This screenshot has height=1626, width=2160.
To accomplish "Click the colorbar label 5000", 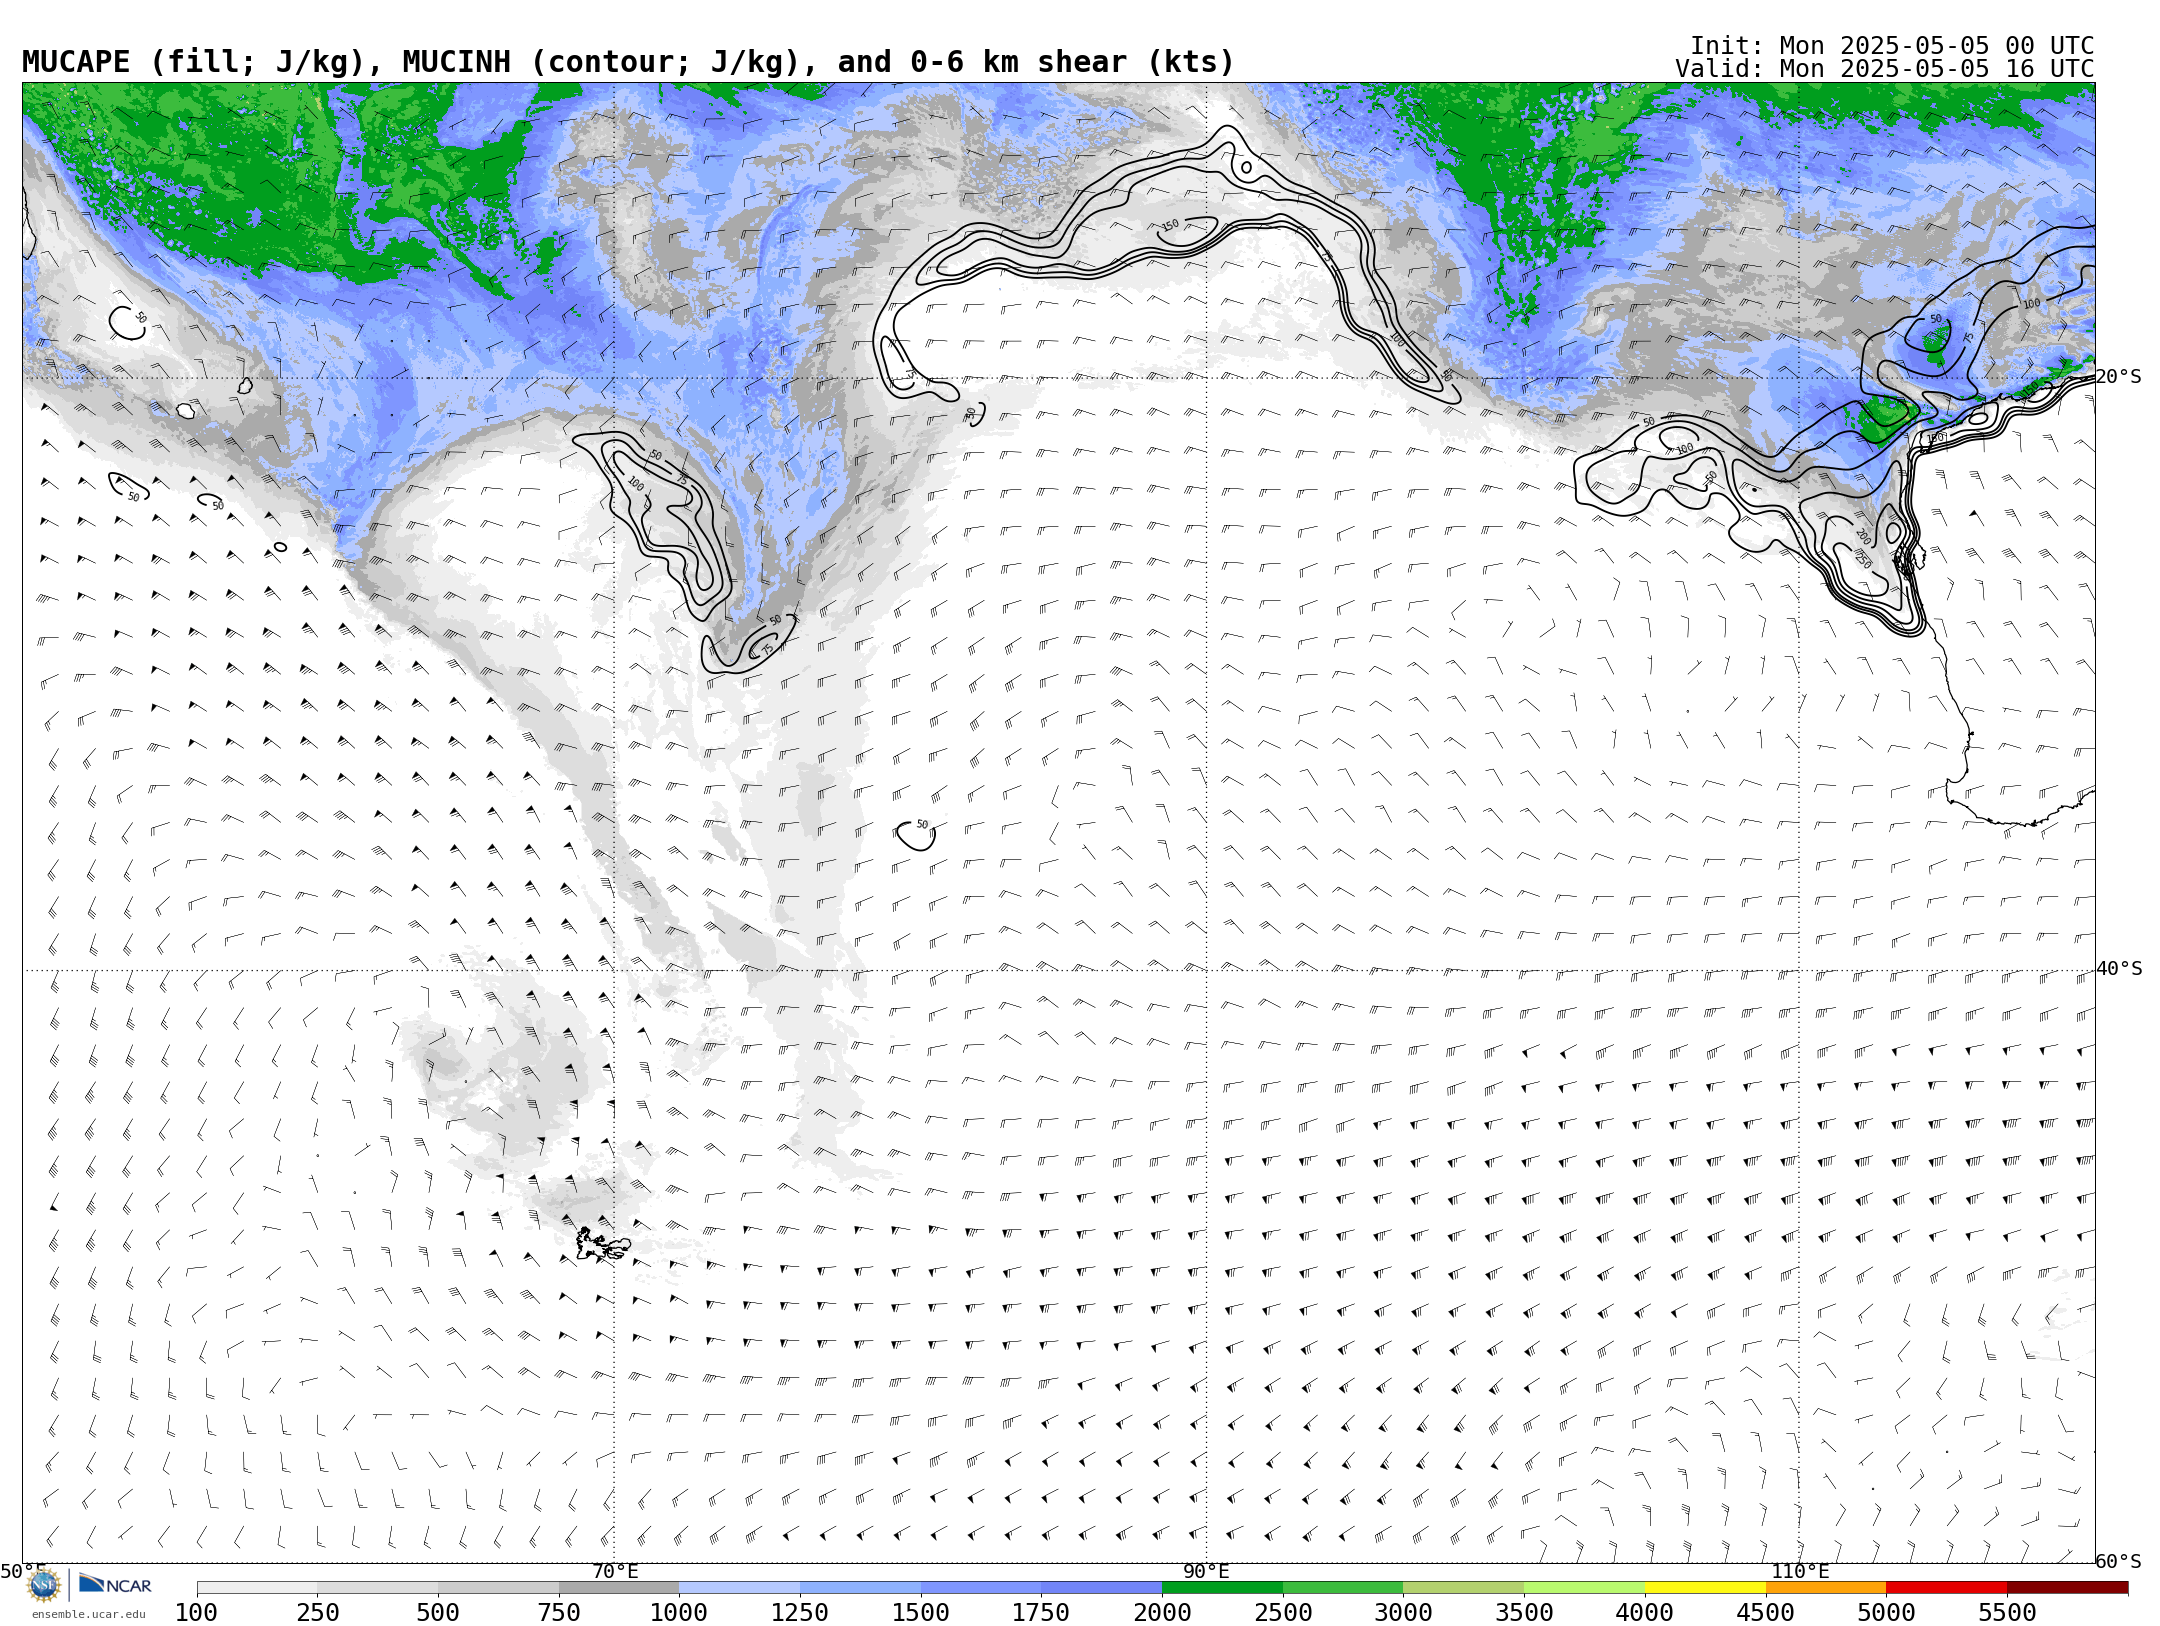I will pyautogui.click(x=1886, y=1613).
